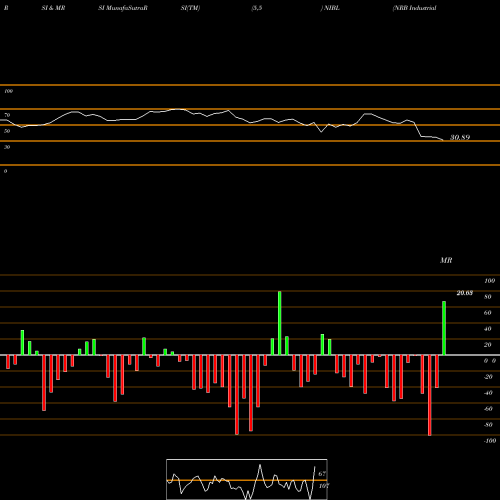Click the '60' label on MR axis

pyautogui.click(x=488, y=313)
